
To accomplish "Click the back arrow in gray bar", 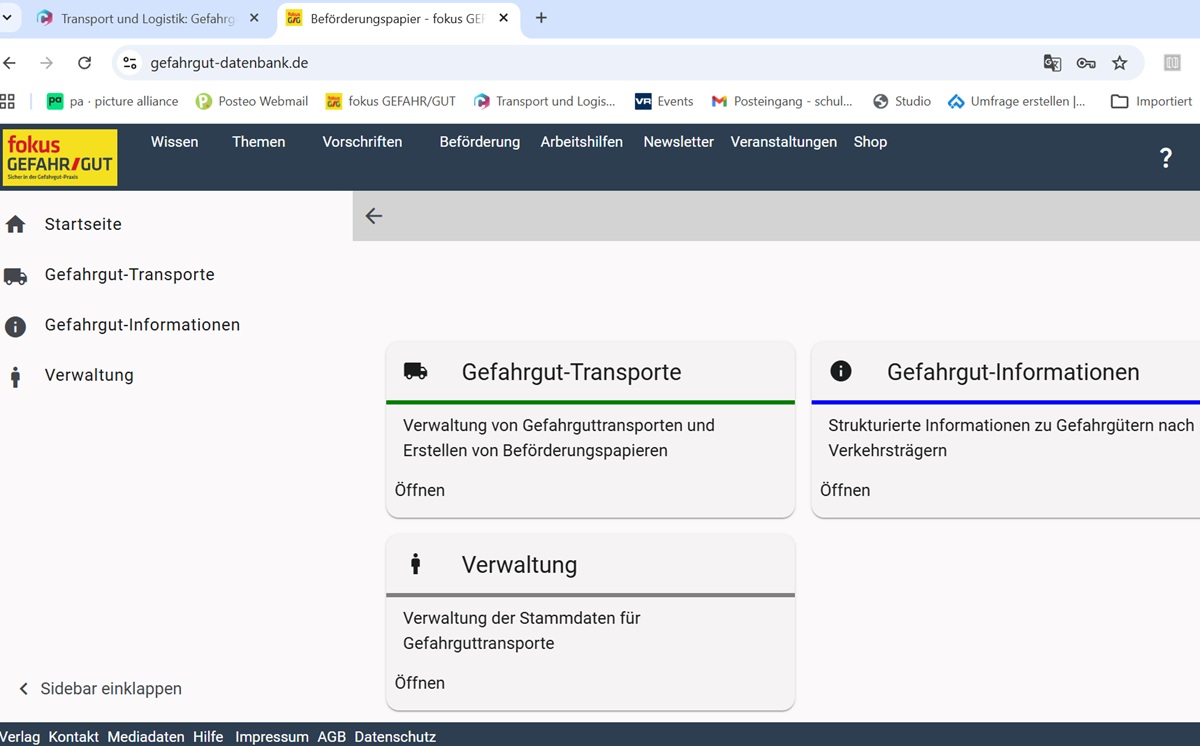I will (x=374, y=216).
